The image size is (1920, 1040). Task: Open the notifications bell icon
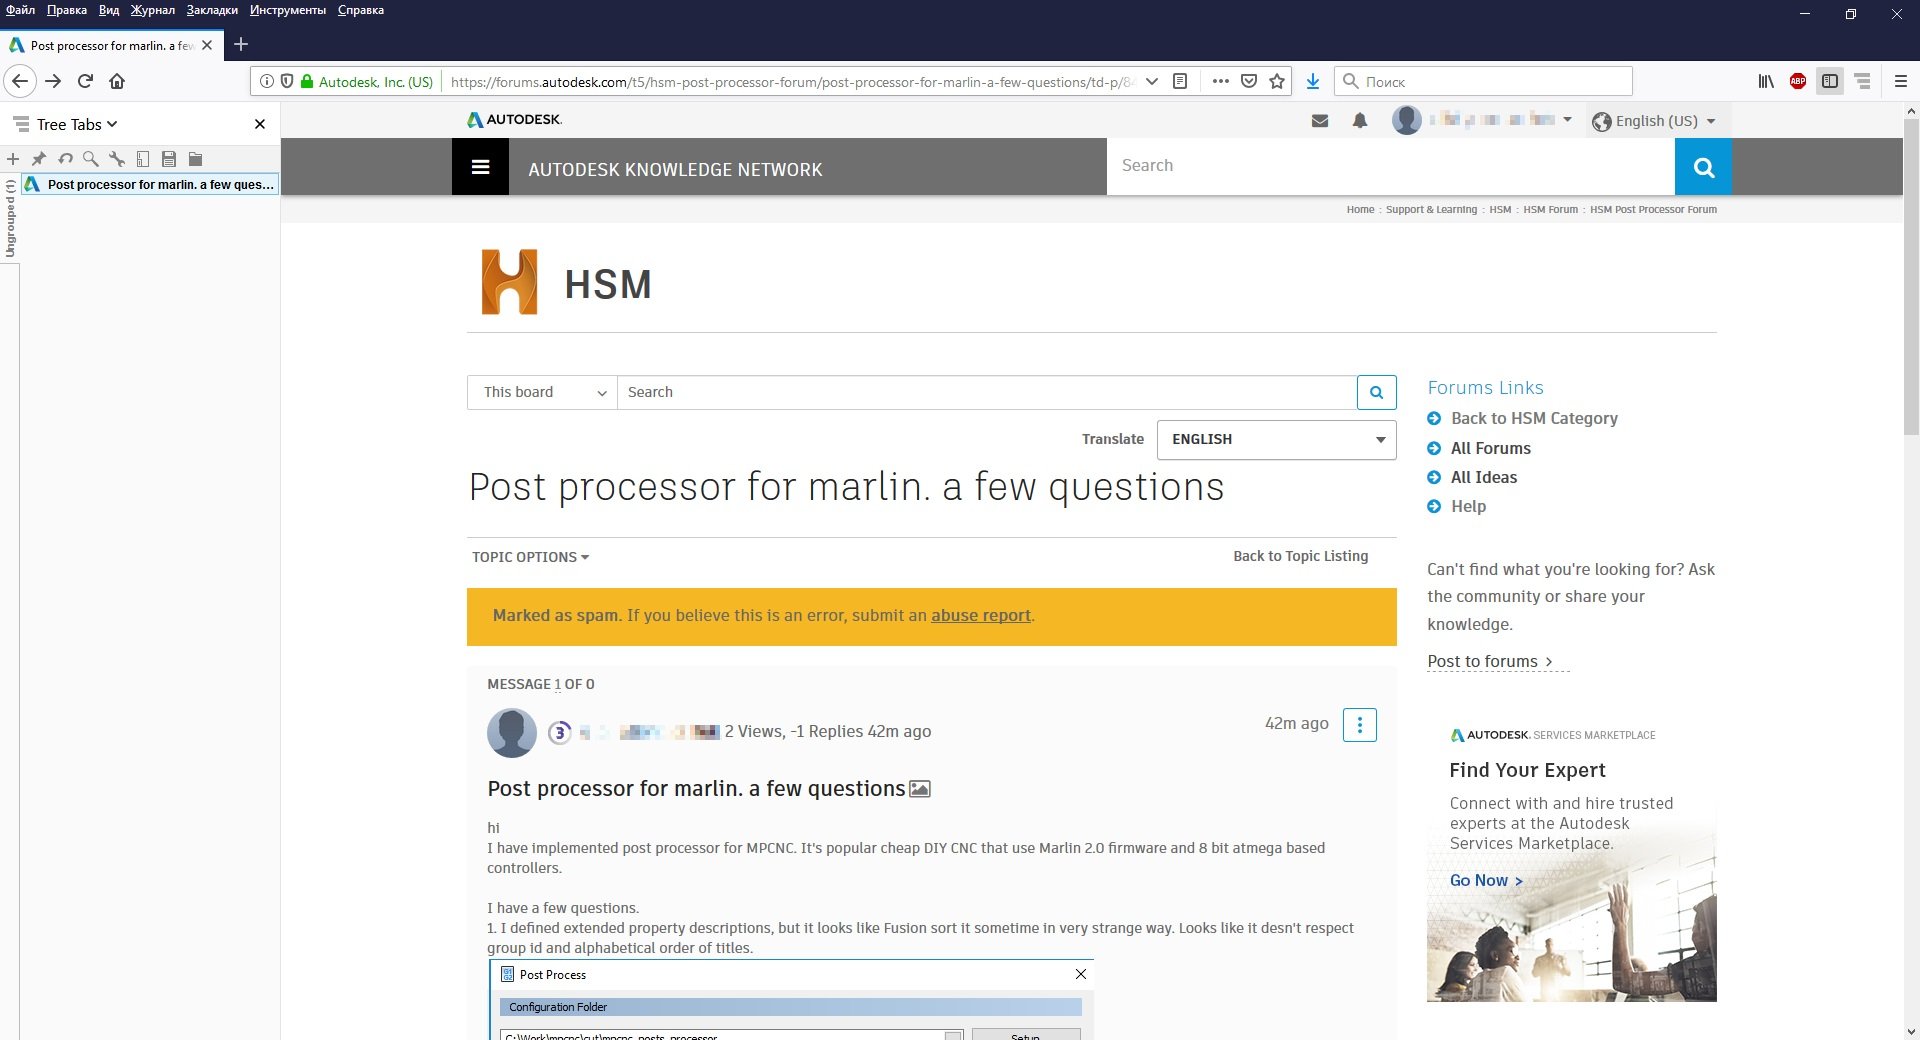(1360, 121)
